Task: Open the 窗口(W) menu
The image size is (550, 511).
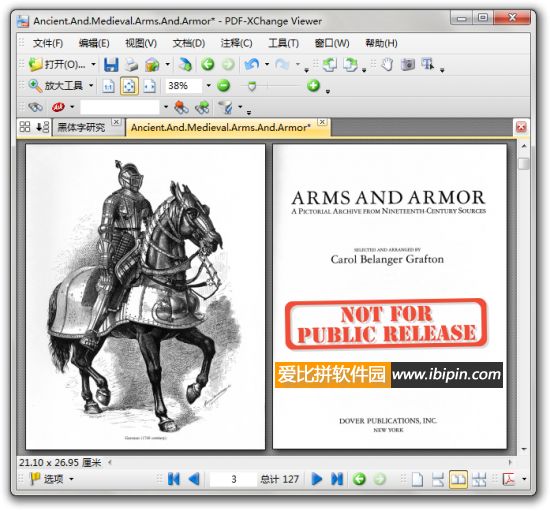Action: 332,43
